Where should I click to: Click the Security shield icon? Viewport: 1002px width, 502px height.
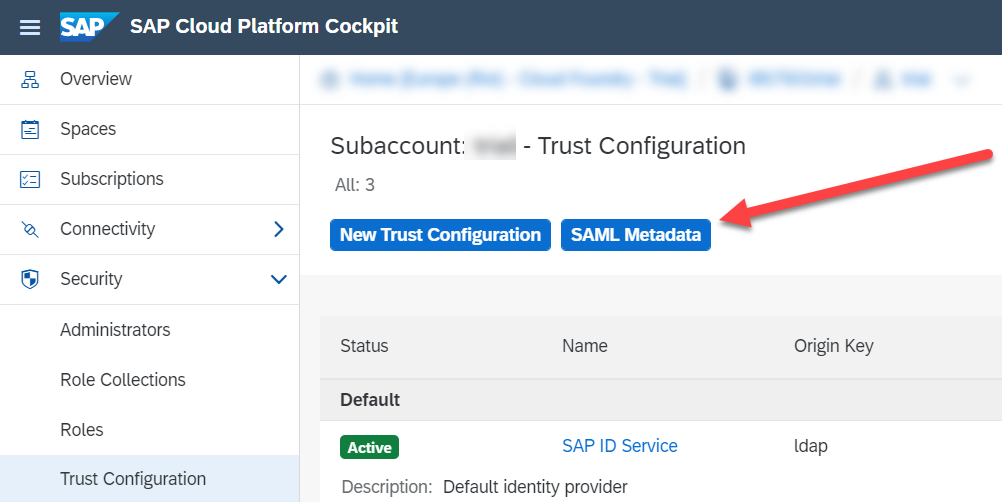coord(30,279)
